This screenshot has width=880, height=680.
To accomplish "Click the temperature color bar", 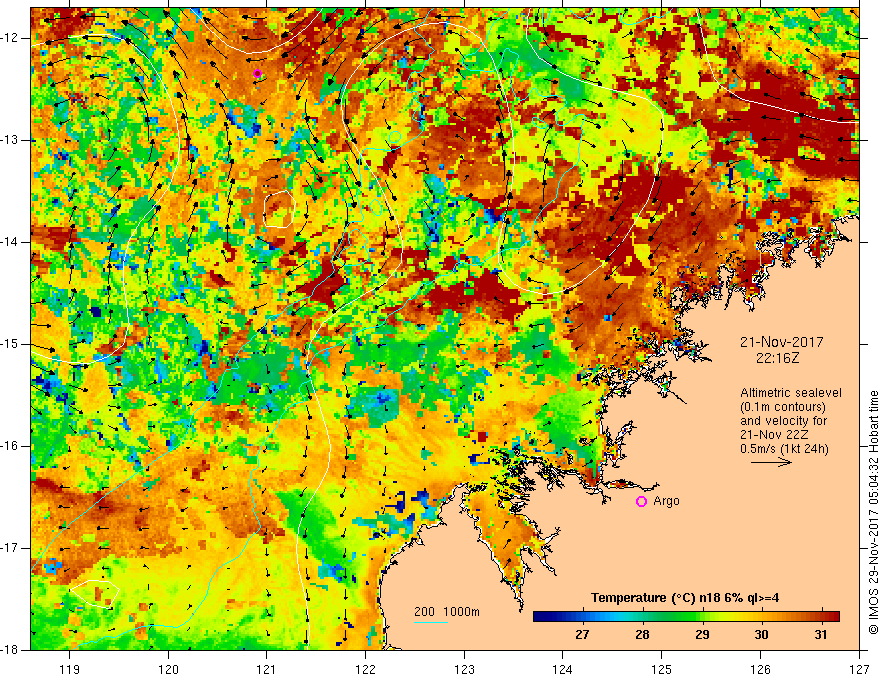I will [x=686, y=616].
